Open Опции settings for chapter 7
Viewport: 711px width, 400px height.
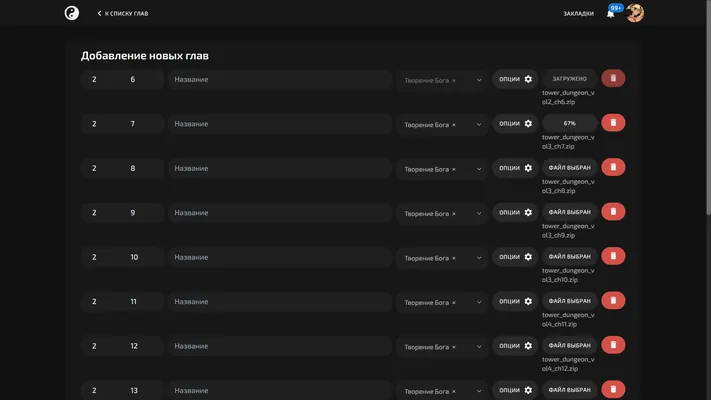pyautogui.click(x=515, y=123)
